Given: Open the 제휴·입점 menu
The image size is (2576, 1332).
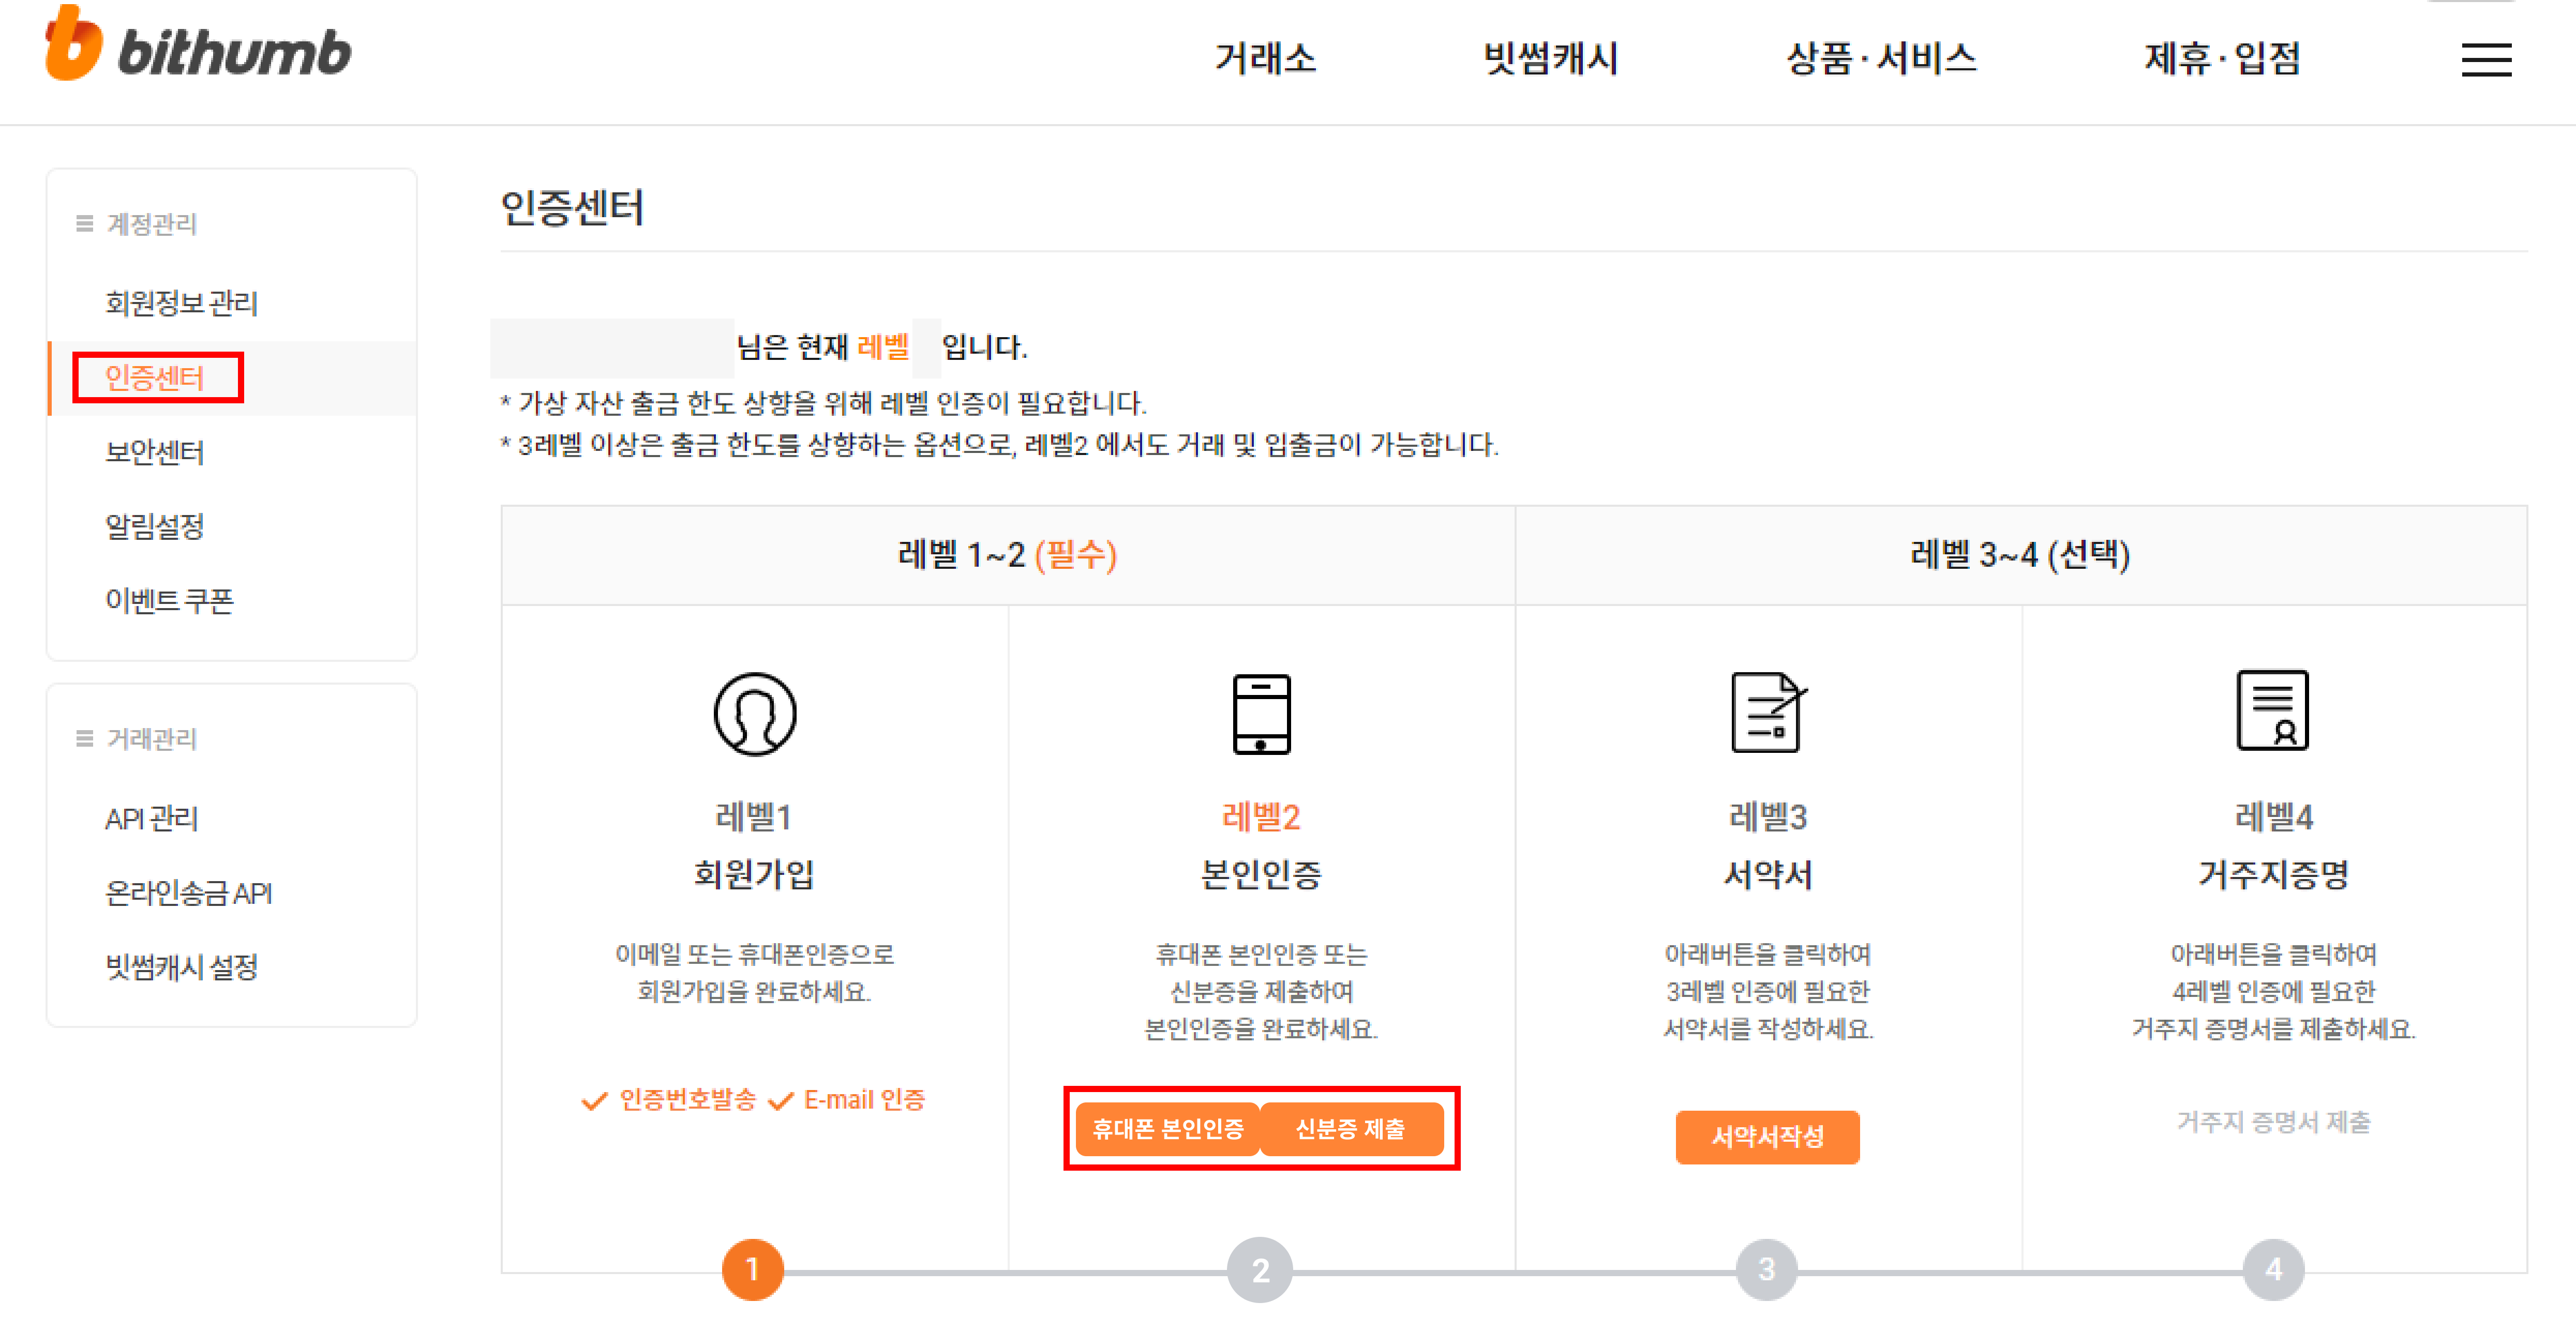Looking at the screenshot, I should click(2221, 58).
